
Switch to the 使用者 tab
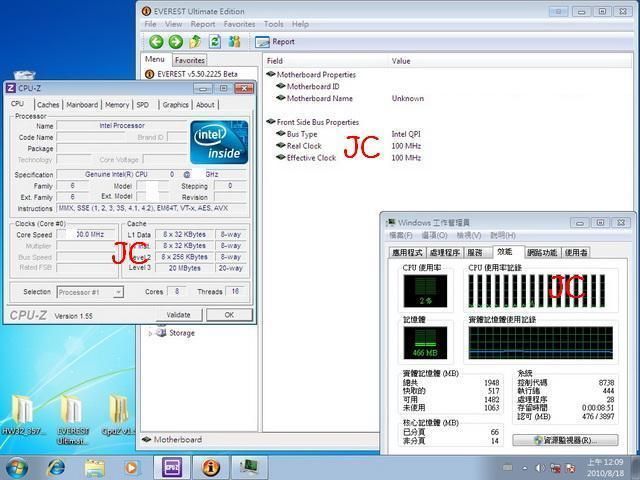(576, 253)
